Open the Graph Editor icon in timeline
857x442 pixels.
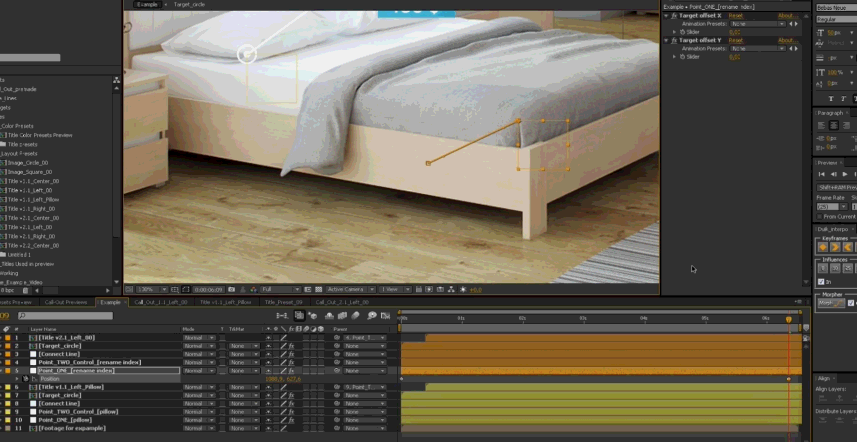point(385,316)
